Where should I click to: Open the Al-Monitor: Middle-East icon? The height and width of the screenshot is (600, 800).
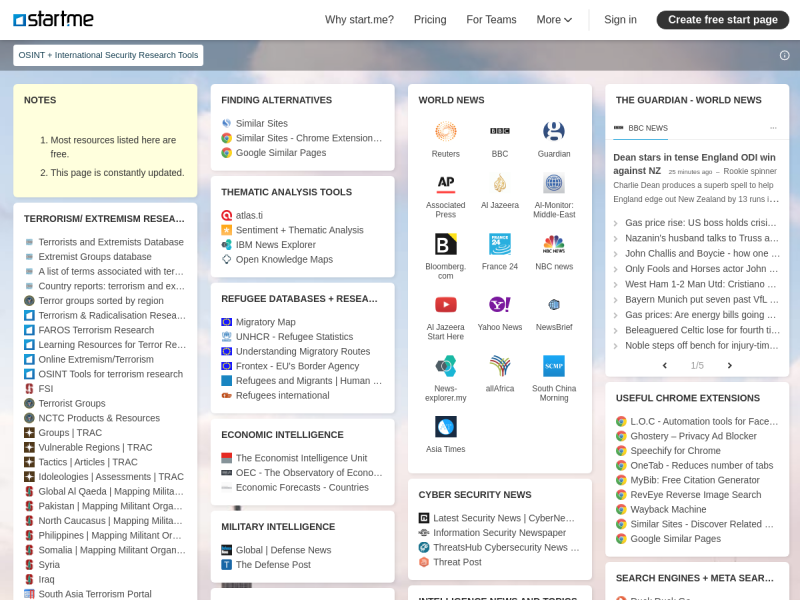554,183
